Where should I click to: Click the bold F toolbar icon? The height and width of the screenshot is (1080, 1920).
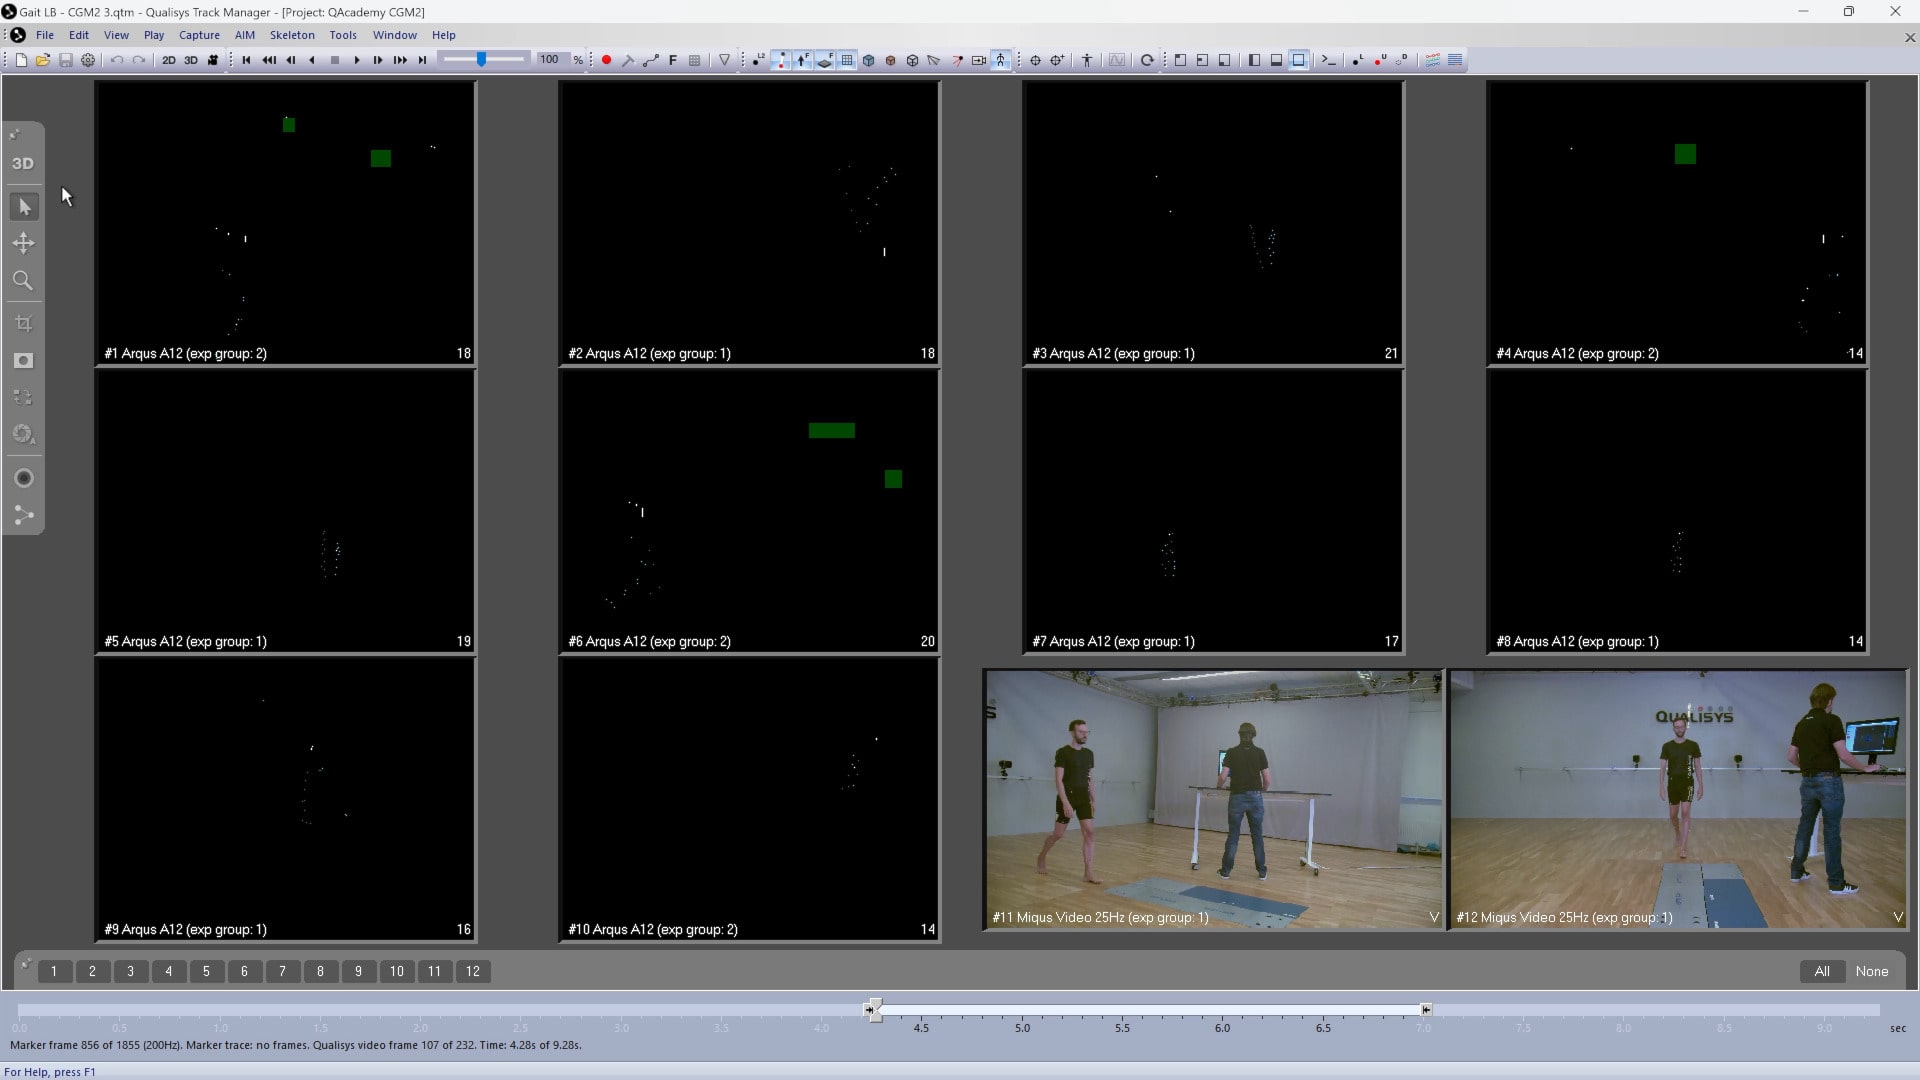[673, 60]
